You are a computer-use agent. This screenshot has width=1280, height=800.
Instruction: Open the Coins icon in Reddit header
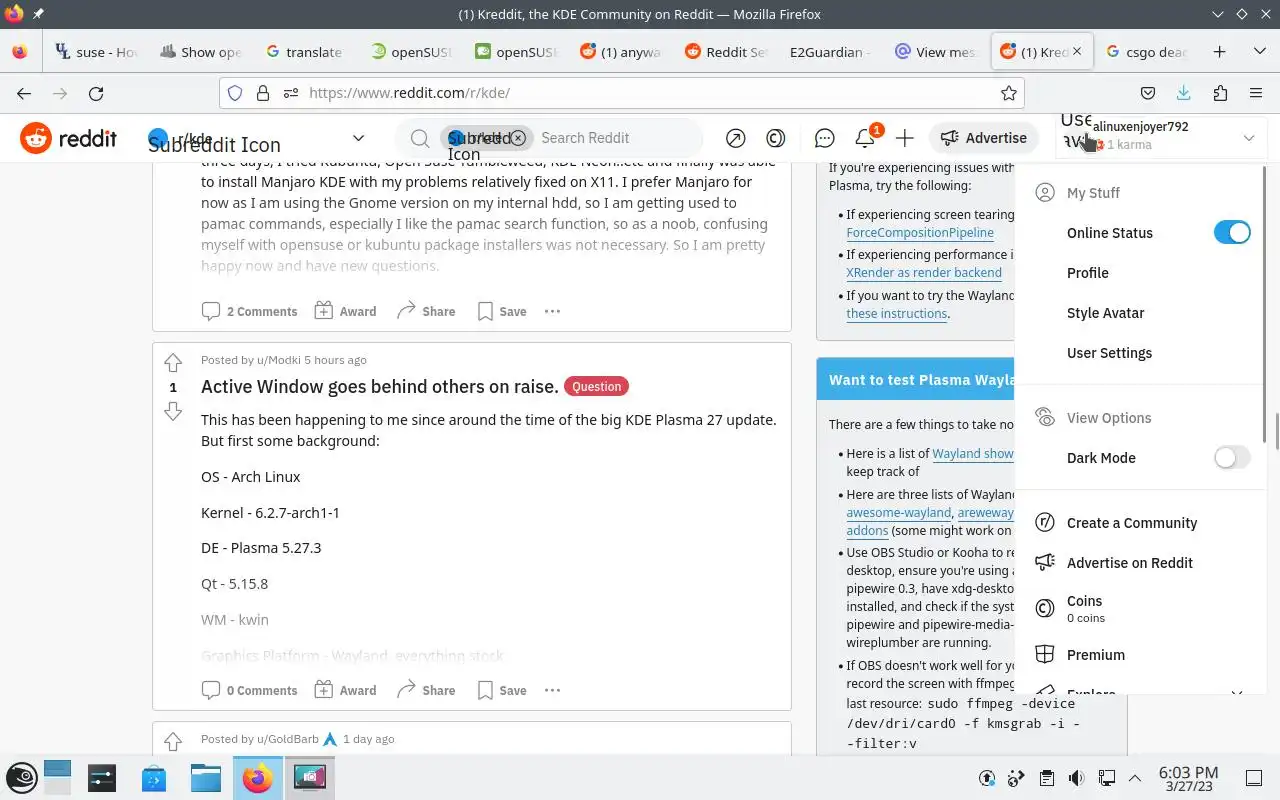[x=775, y=138]
